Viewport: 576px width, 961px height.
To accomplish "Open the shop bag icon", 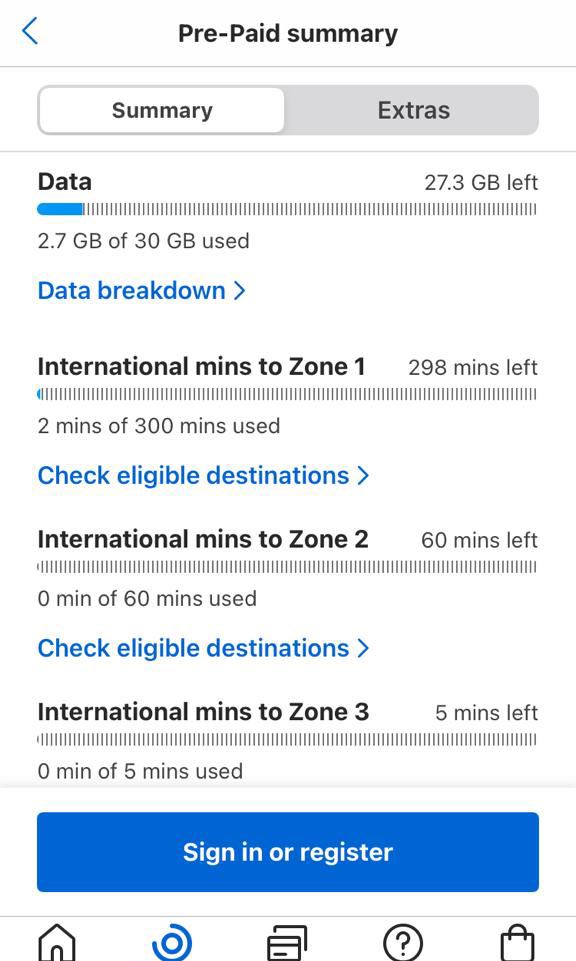I will 518,941.
